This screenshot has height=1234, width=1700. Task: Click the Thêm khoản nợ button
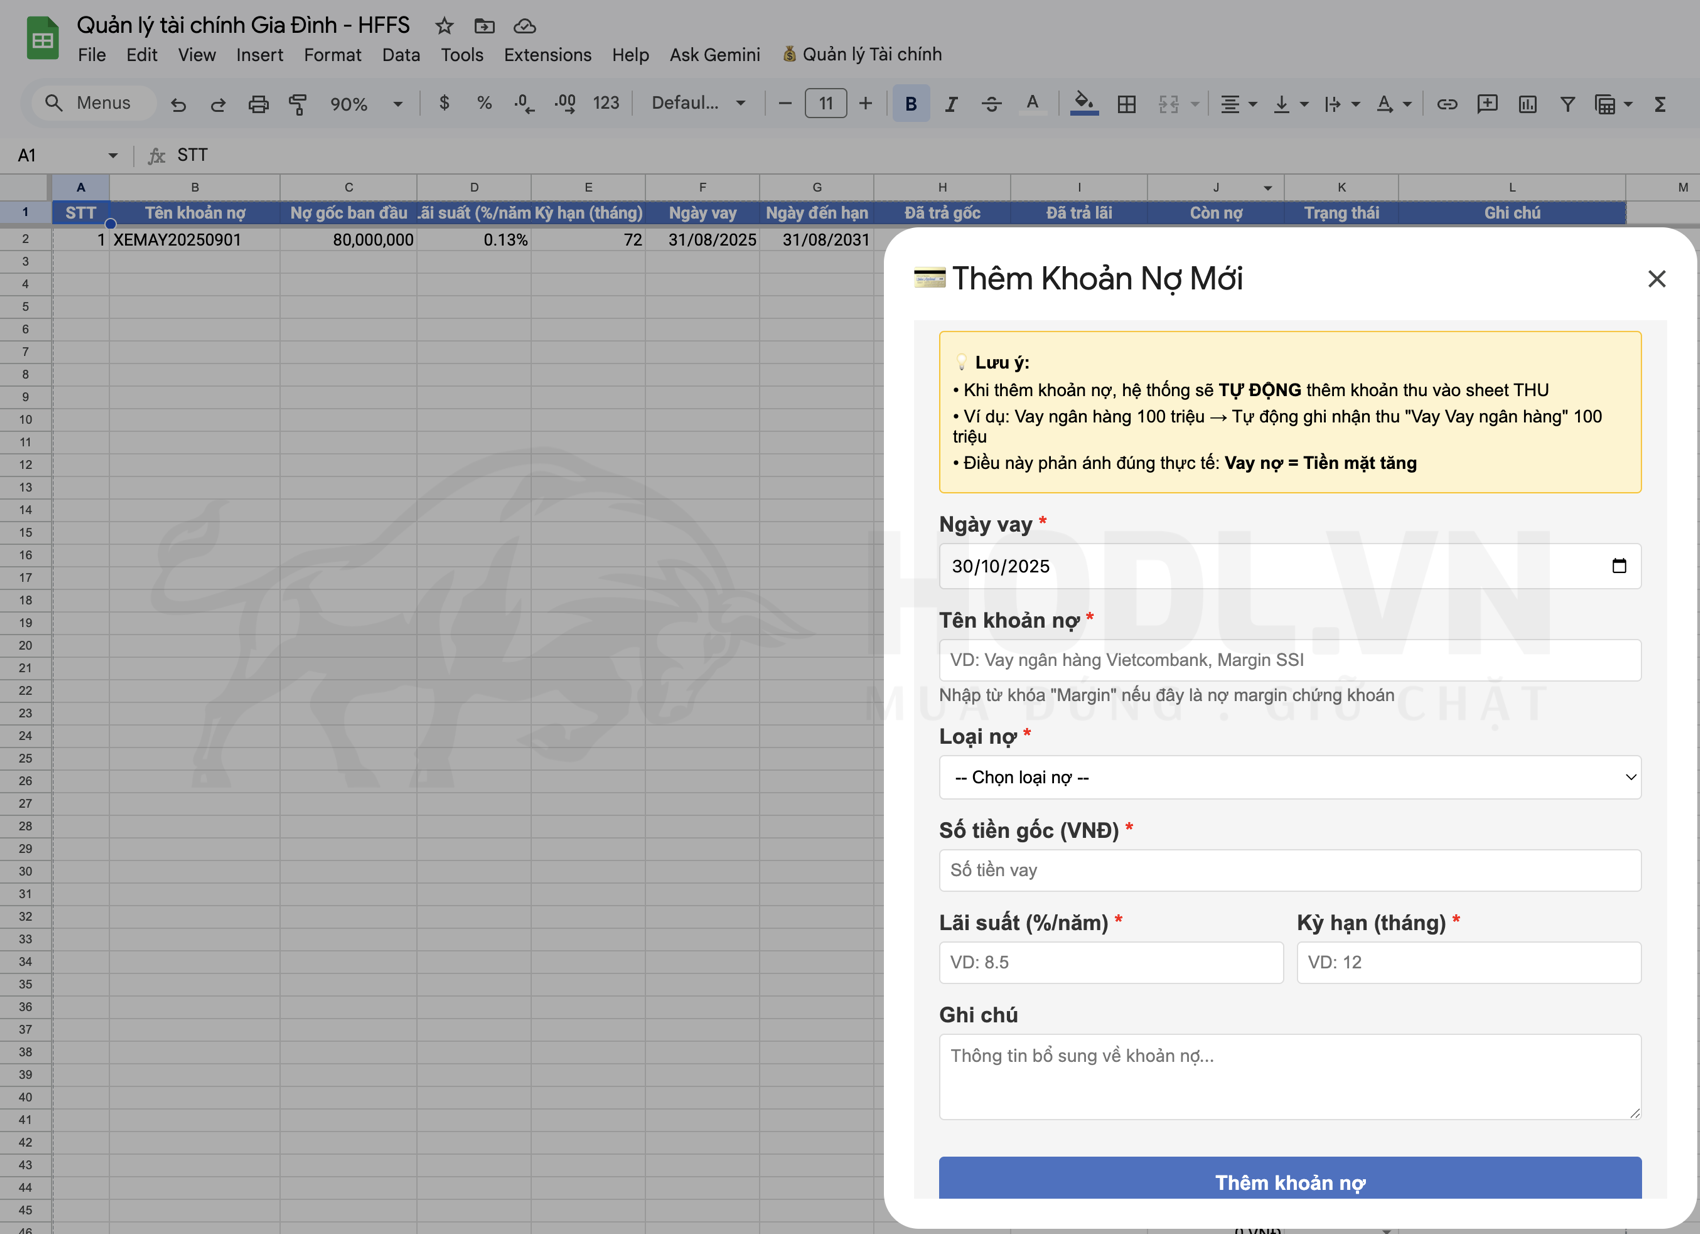(x=1289, y=1182)
